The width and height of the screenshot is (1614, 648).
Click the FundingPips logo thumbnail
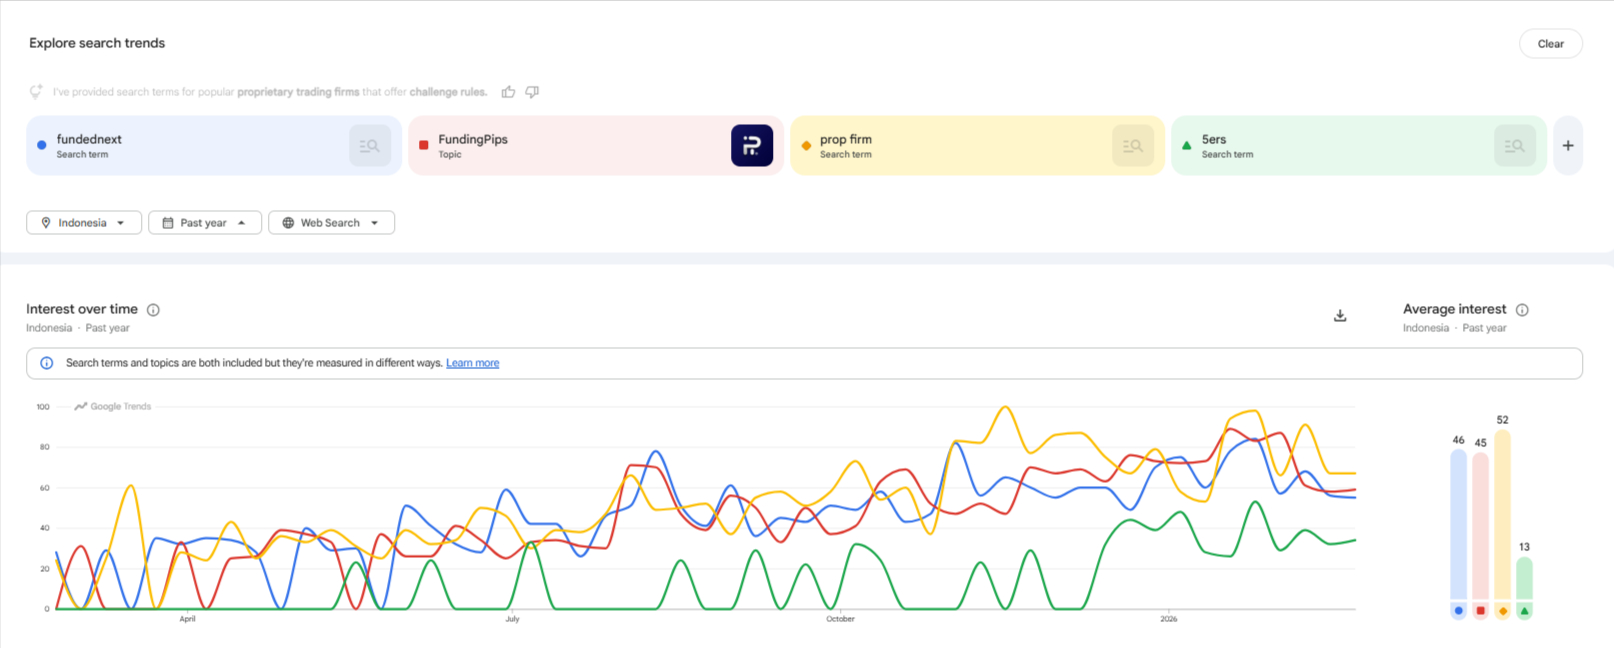(752, 146)
